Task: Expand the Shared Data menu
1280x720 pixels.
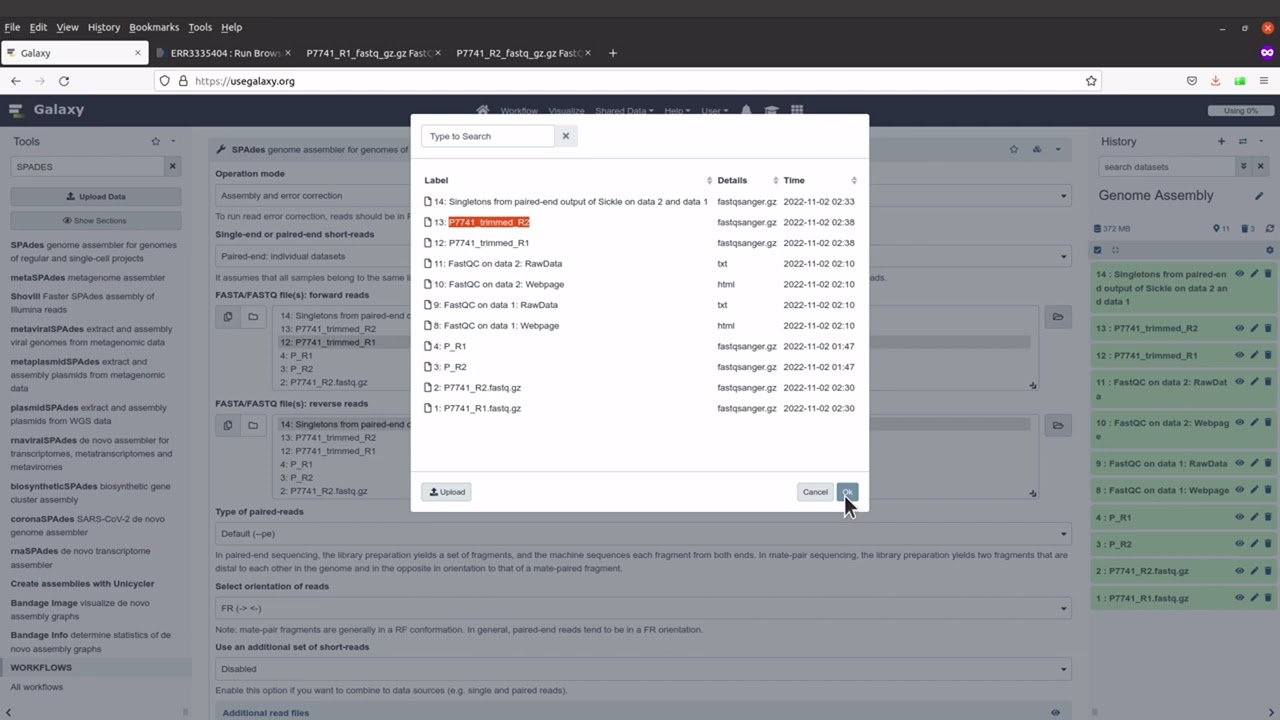Action: [x=624, y=111]
